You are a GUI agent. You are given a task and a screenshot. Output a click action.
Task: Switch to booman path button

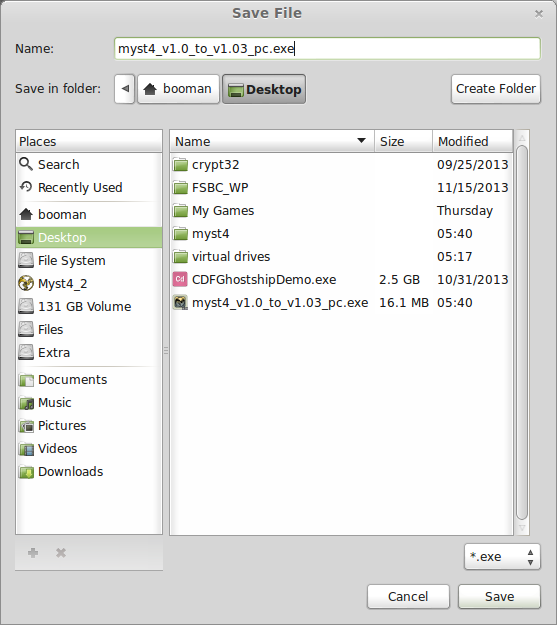click(178, 89)
